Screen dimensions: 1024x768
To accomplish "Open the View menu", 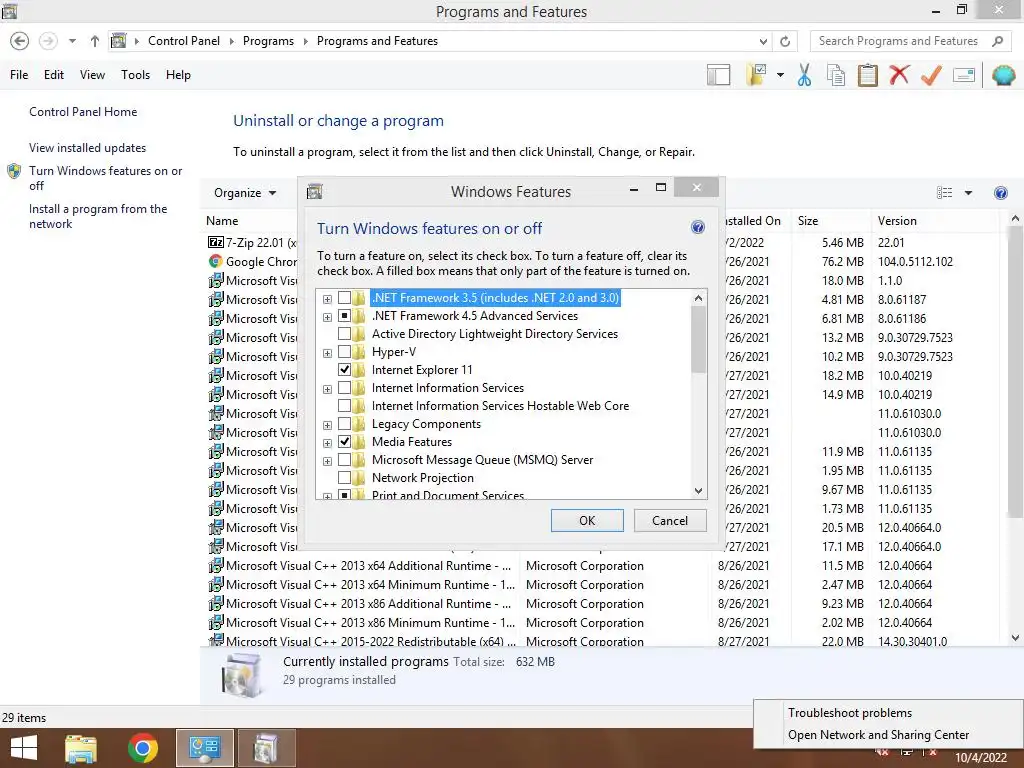I will click(92, 74).
